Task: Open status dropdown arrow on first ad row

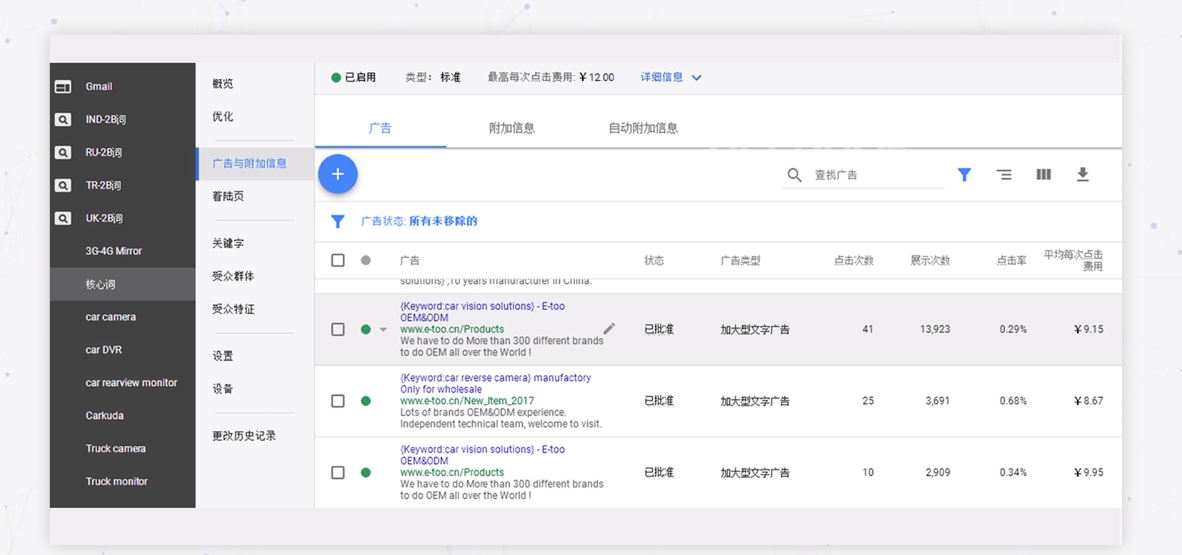Action: (383, 330)
